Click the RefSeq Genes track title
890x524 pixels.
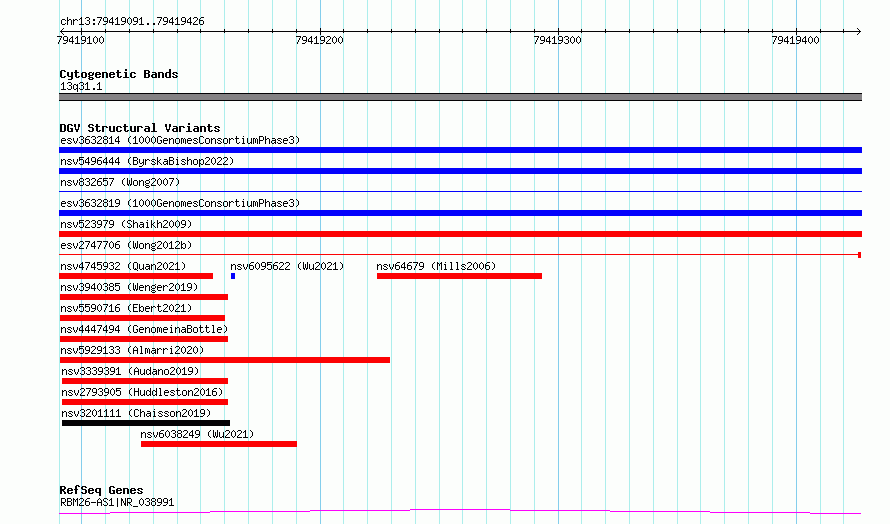(101, 491)
